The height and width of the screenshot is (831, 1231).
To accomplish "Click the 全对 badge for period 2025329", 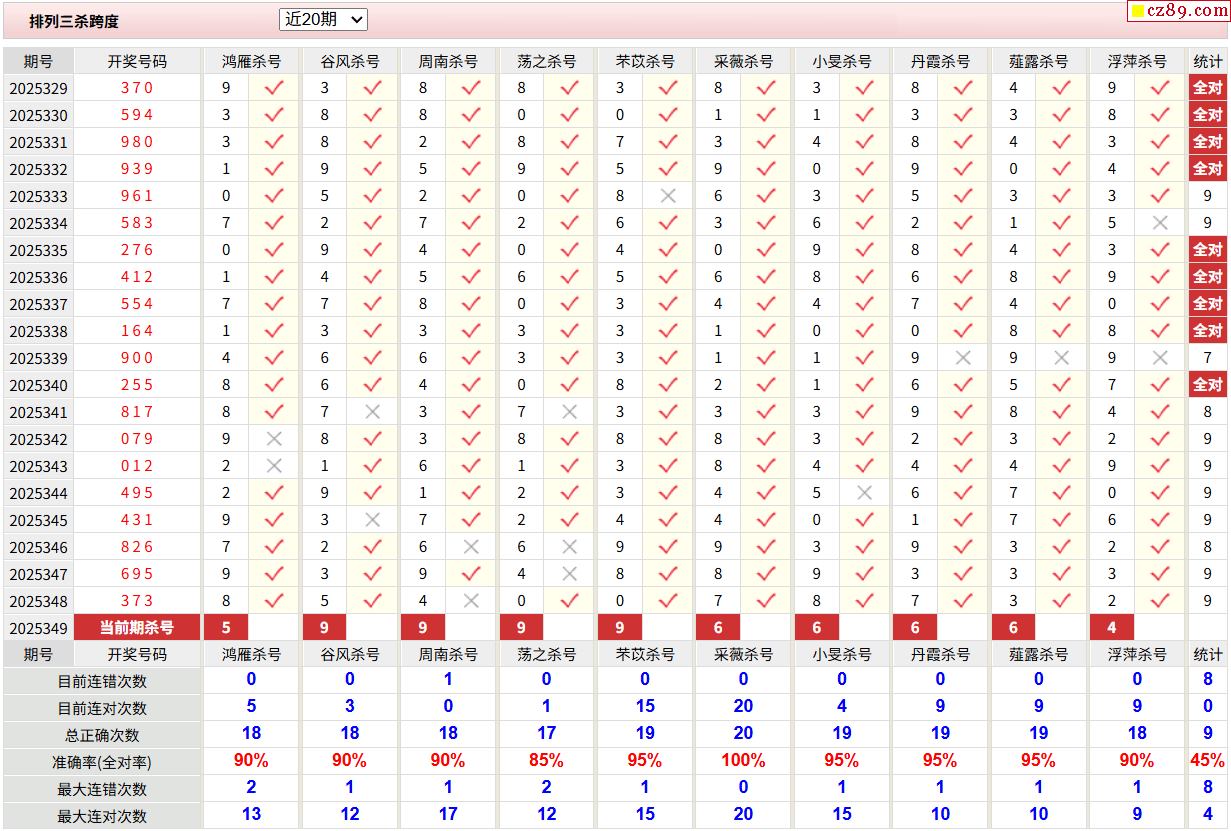I will pos(1207,88).
